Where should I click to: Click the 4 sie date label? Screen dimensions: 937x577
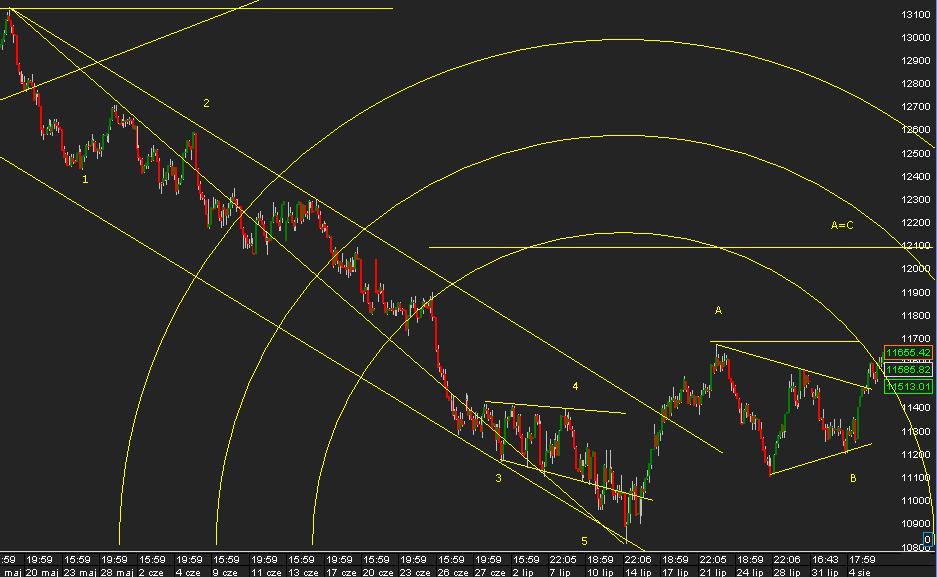(860, 572)
